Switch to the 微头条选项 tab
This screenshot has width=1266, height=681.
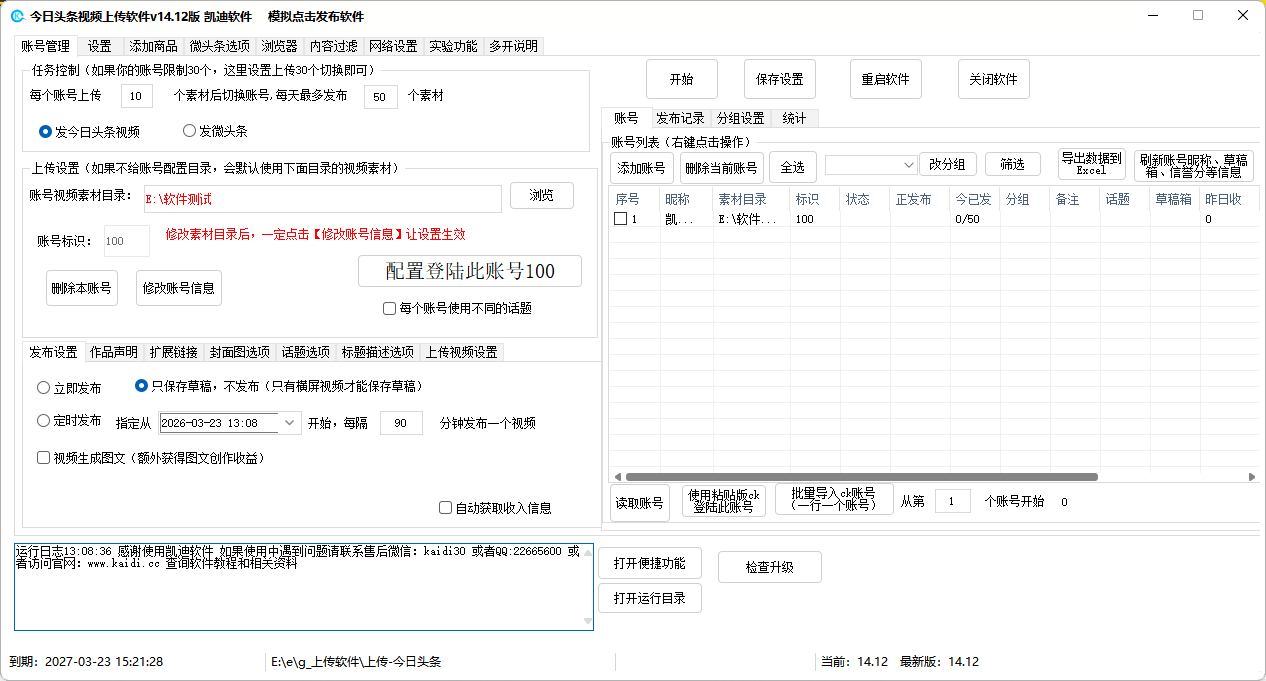click(219, 46)
